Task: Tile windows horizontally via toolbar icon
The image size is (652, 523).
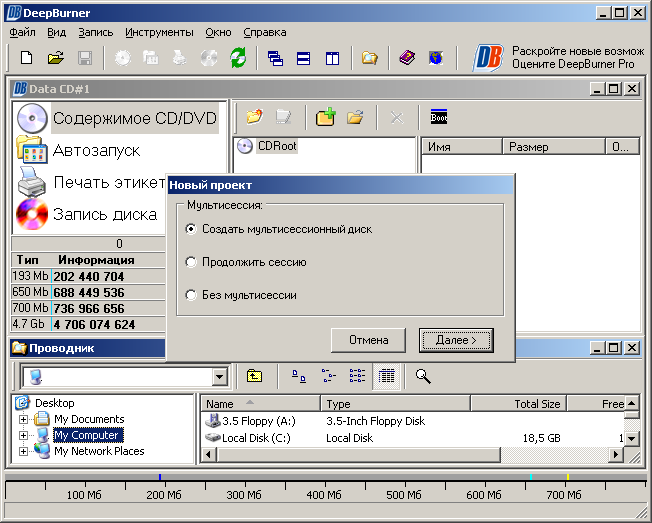Action: tap(304, 58)
